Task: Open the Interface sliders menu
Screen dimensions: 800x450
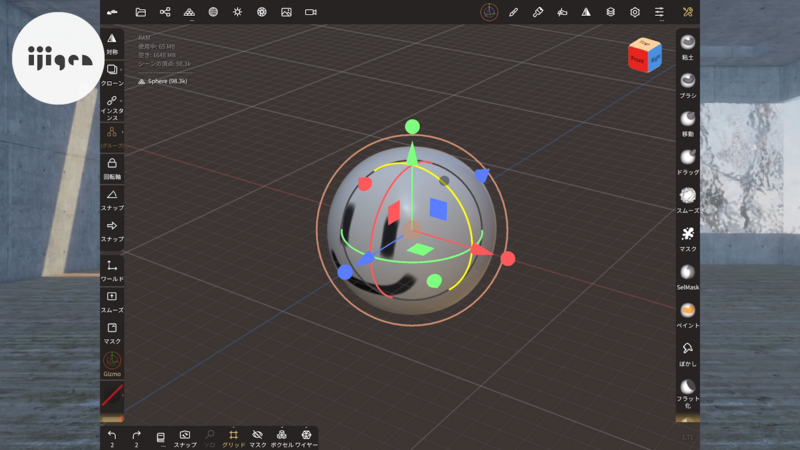Action: [x=659, y=12]
